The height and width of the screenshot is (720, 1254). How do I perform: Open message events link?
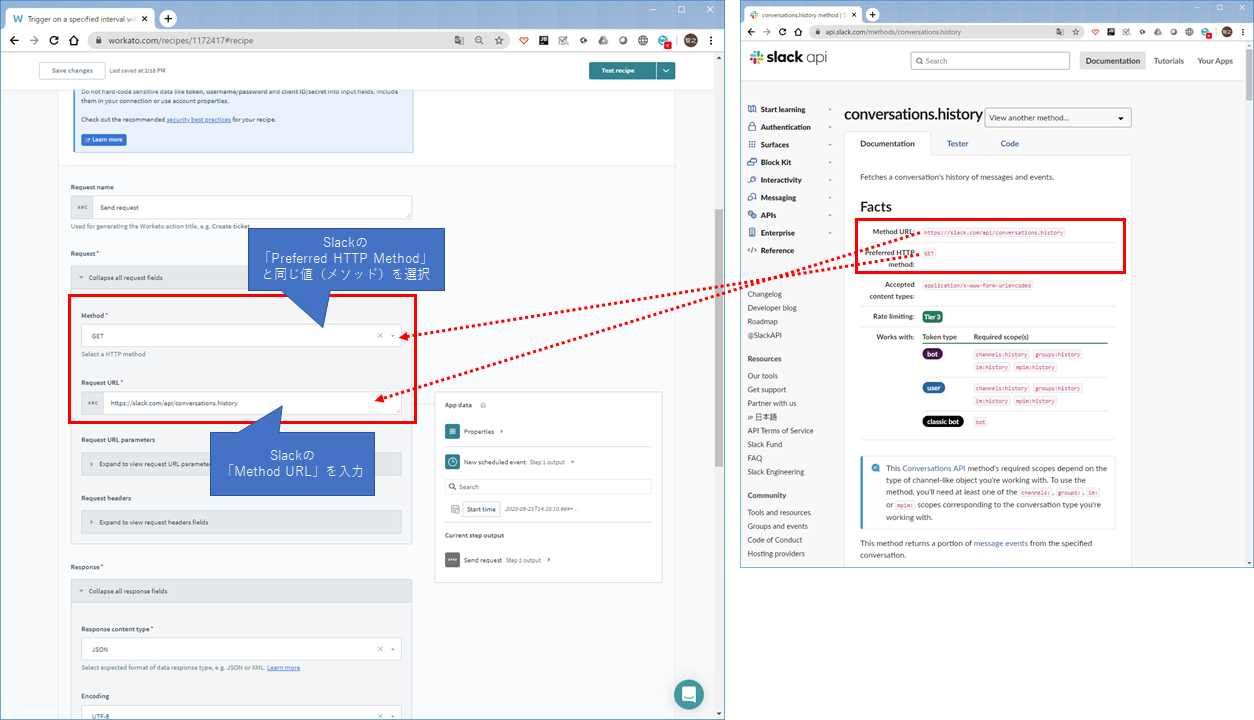tap(1000, 543)
